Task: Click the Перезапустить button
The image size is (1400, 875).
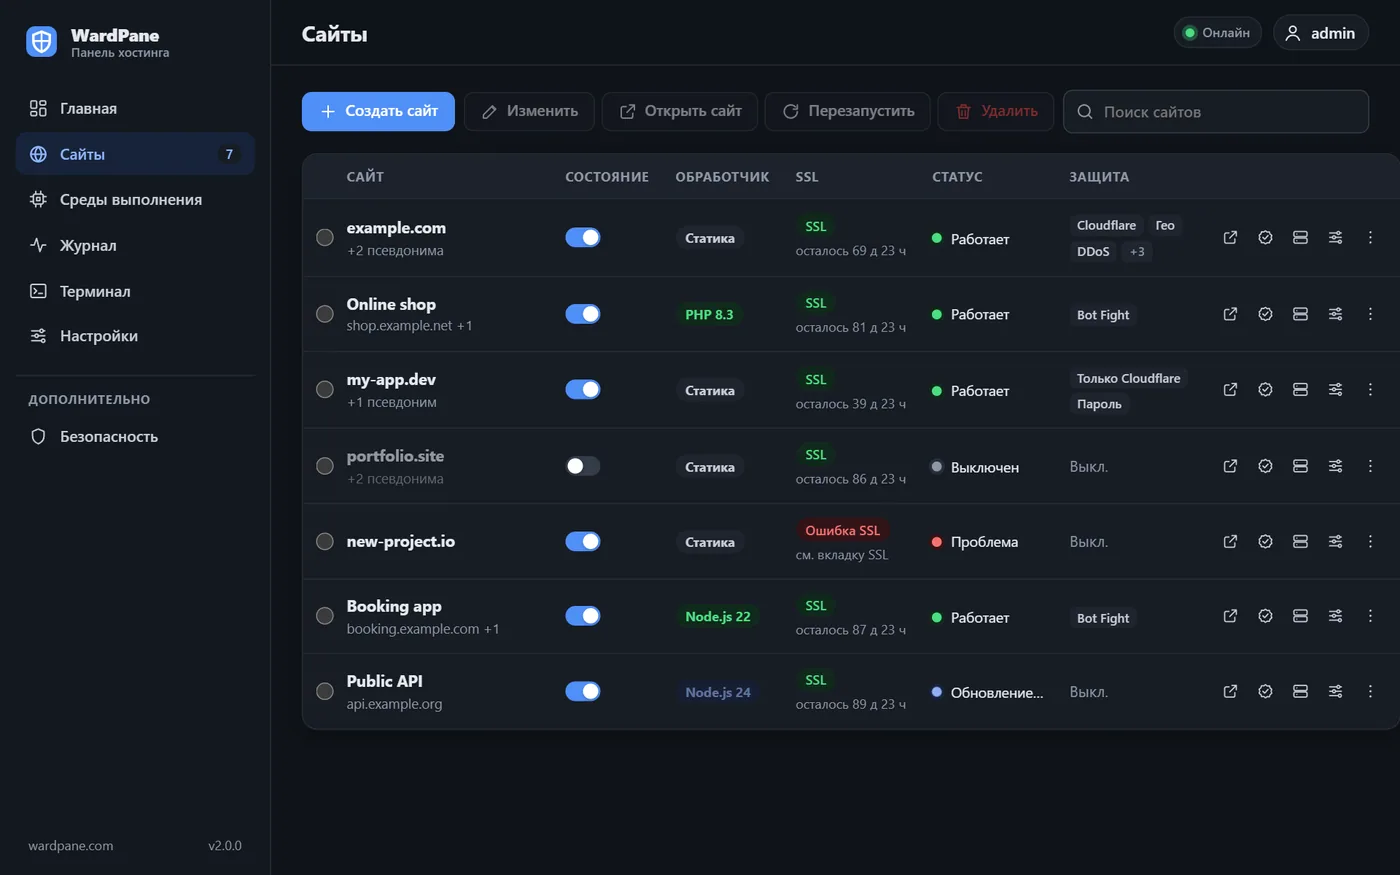Action: [x=848, y=112]
